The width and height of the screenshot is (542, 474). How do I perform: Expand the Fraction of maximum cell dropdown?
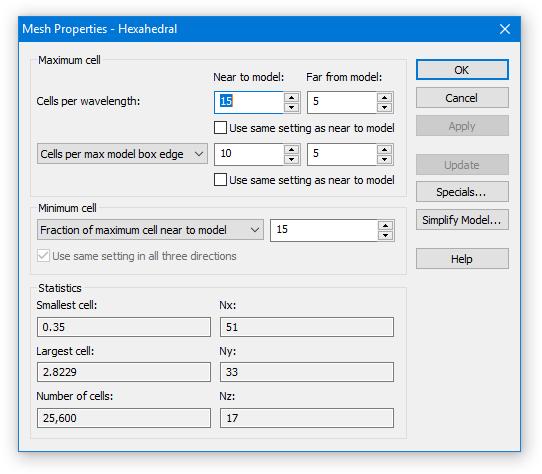[150, 230]
